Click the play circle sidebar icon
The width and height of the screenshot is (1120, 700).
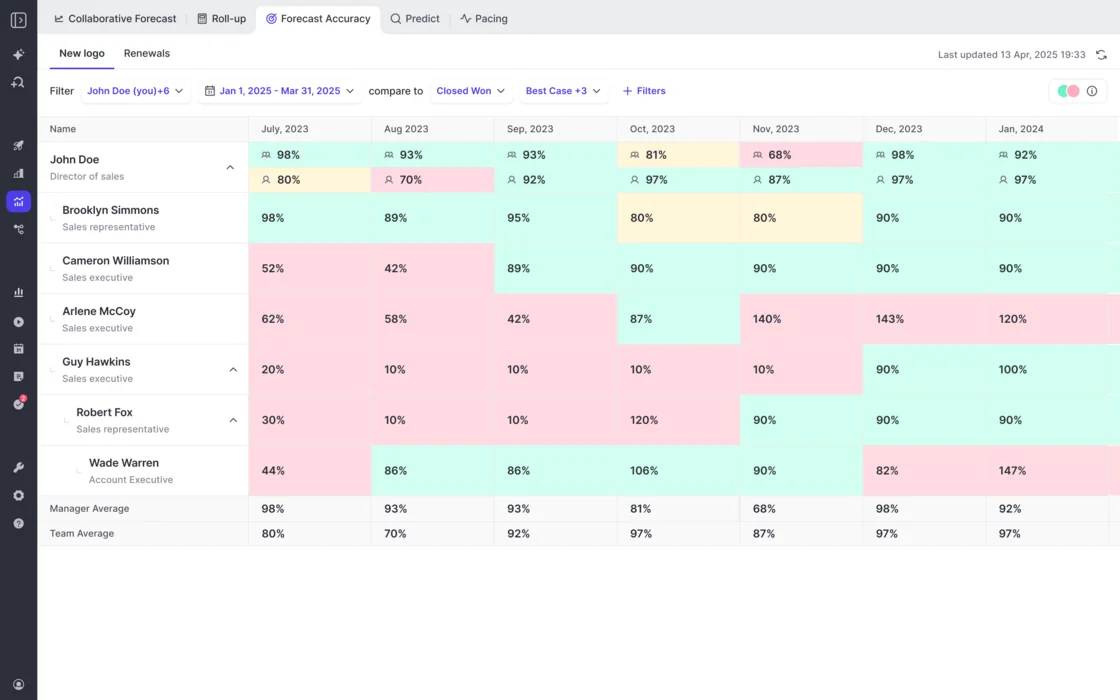pyautogui.click(x=19, y=322)
